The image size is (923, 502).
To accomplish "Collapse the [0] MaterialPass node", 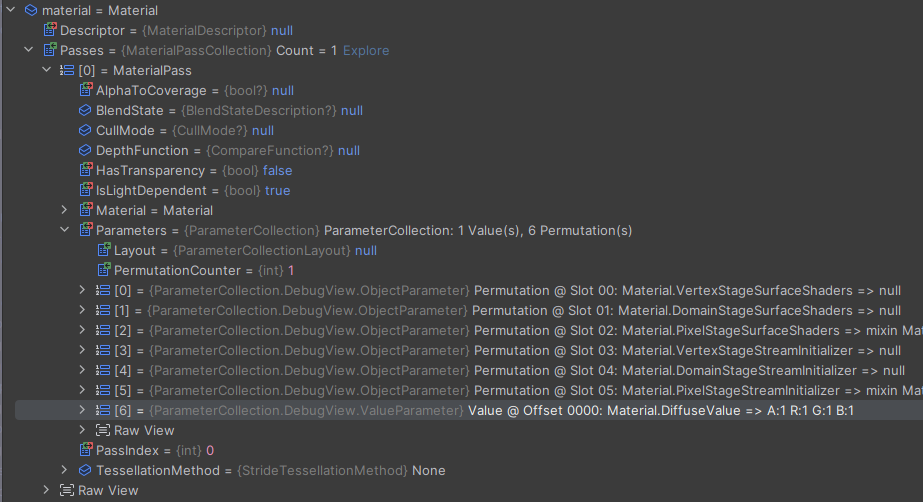I will pyautogui.click(x=46, y=70).
